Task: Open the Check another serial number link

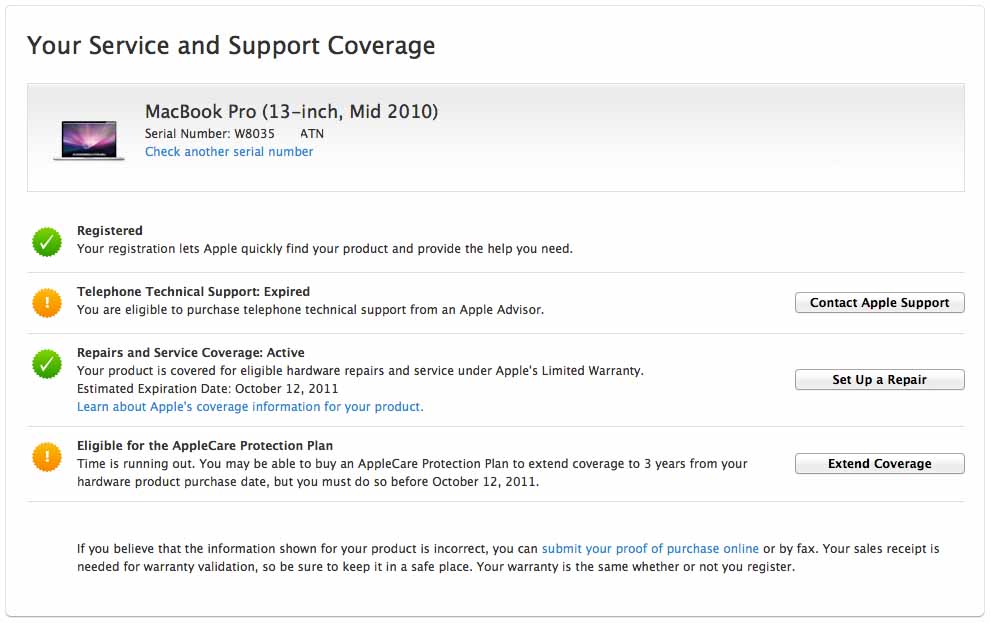Action: tap(229, 152)
